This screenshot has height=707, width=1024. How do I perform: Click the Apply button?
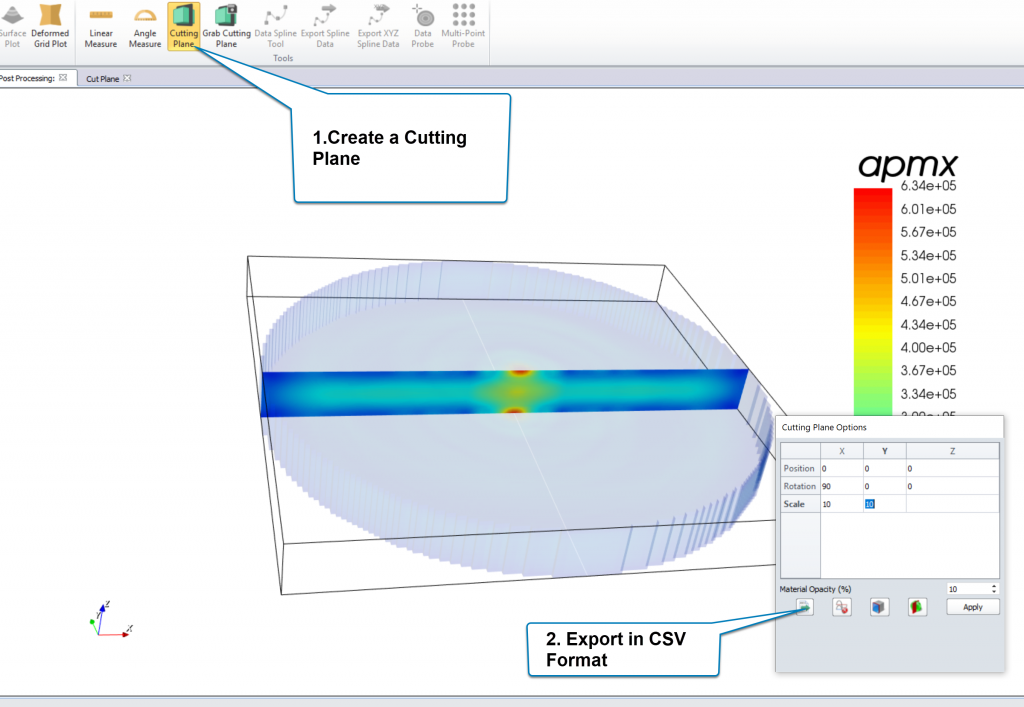pos(972,607)
